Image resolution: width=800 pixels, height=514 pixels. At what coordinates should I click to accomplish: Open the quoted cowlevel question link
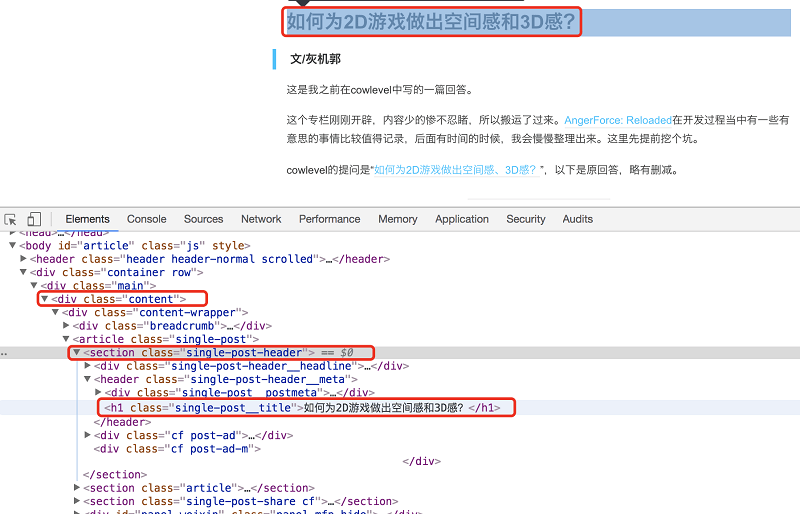point(454,170)
